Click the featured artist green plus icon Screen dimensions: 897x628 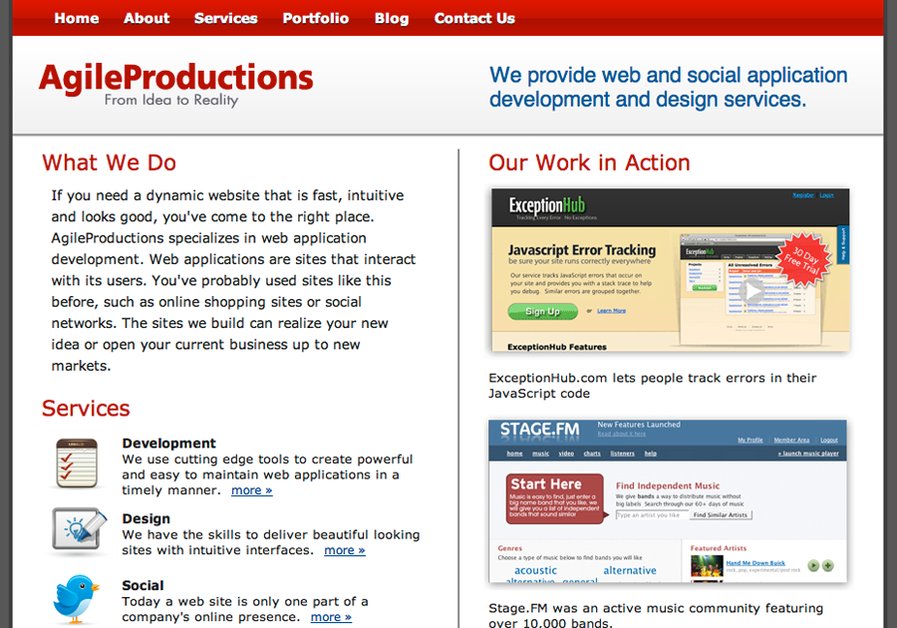pyautogui.click(x=828, y=566)
